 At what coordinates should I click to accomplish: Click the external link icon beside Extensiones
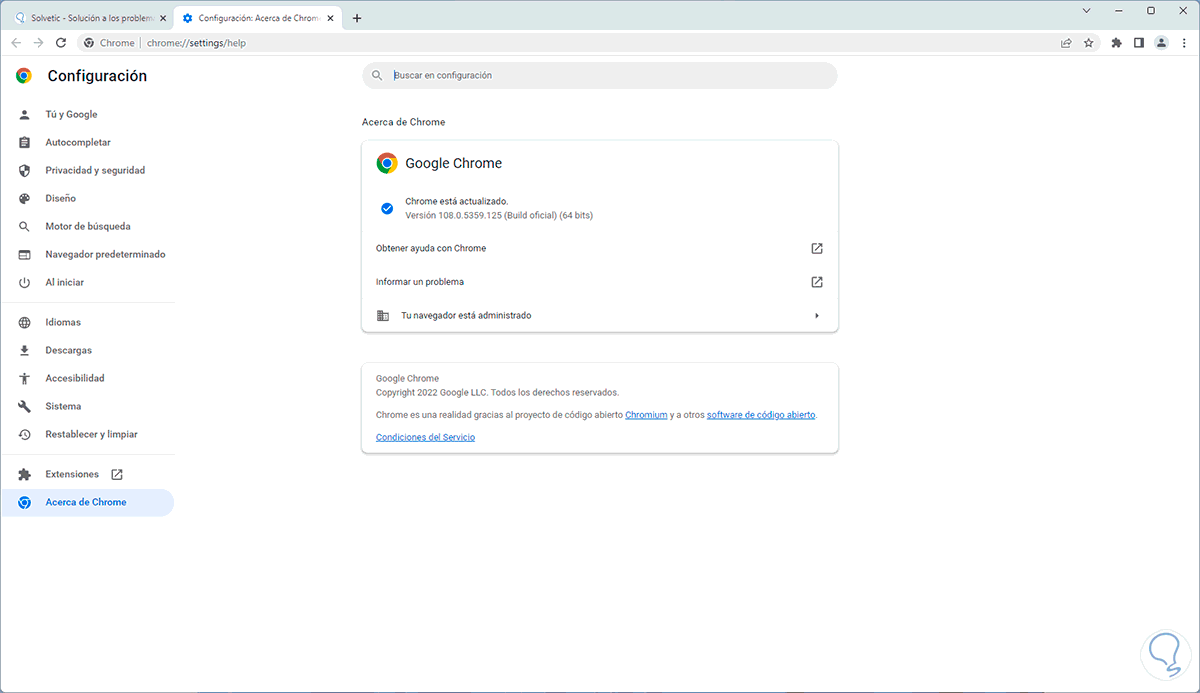click(x=116, y=474)
